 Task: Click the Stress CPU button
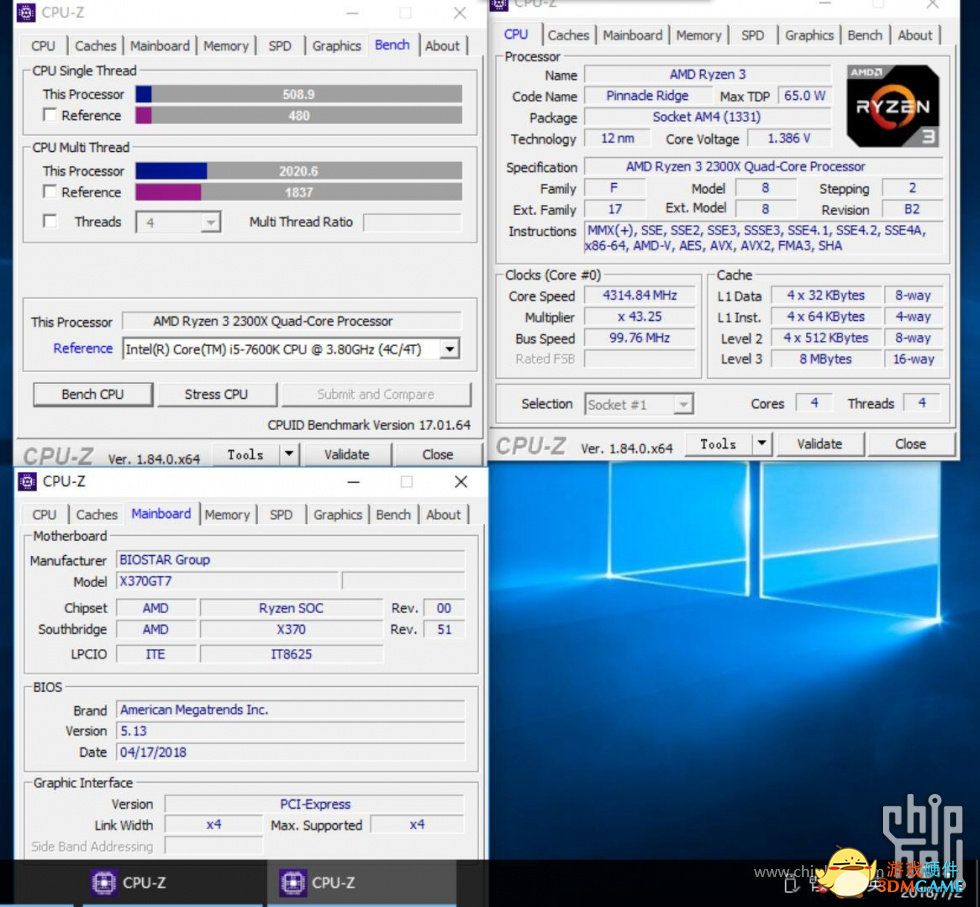[216, 394]
